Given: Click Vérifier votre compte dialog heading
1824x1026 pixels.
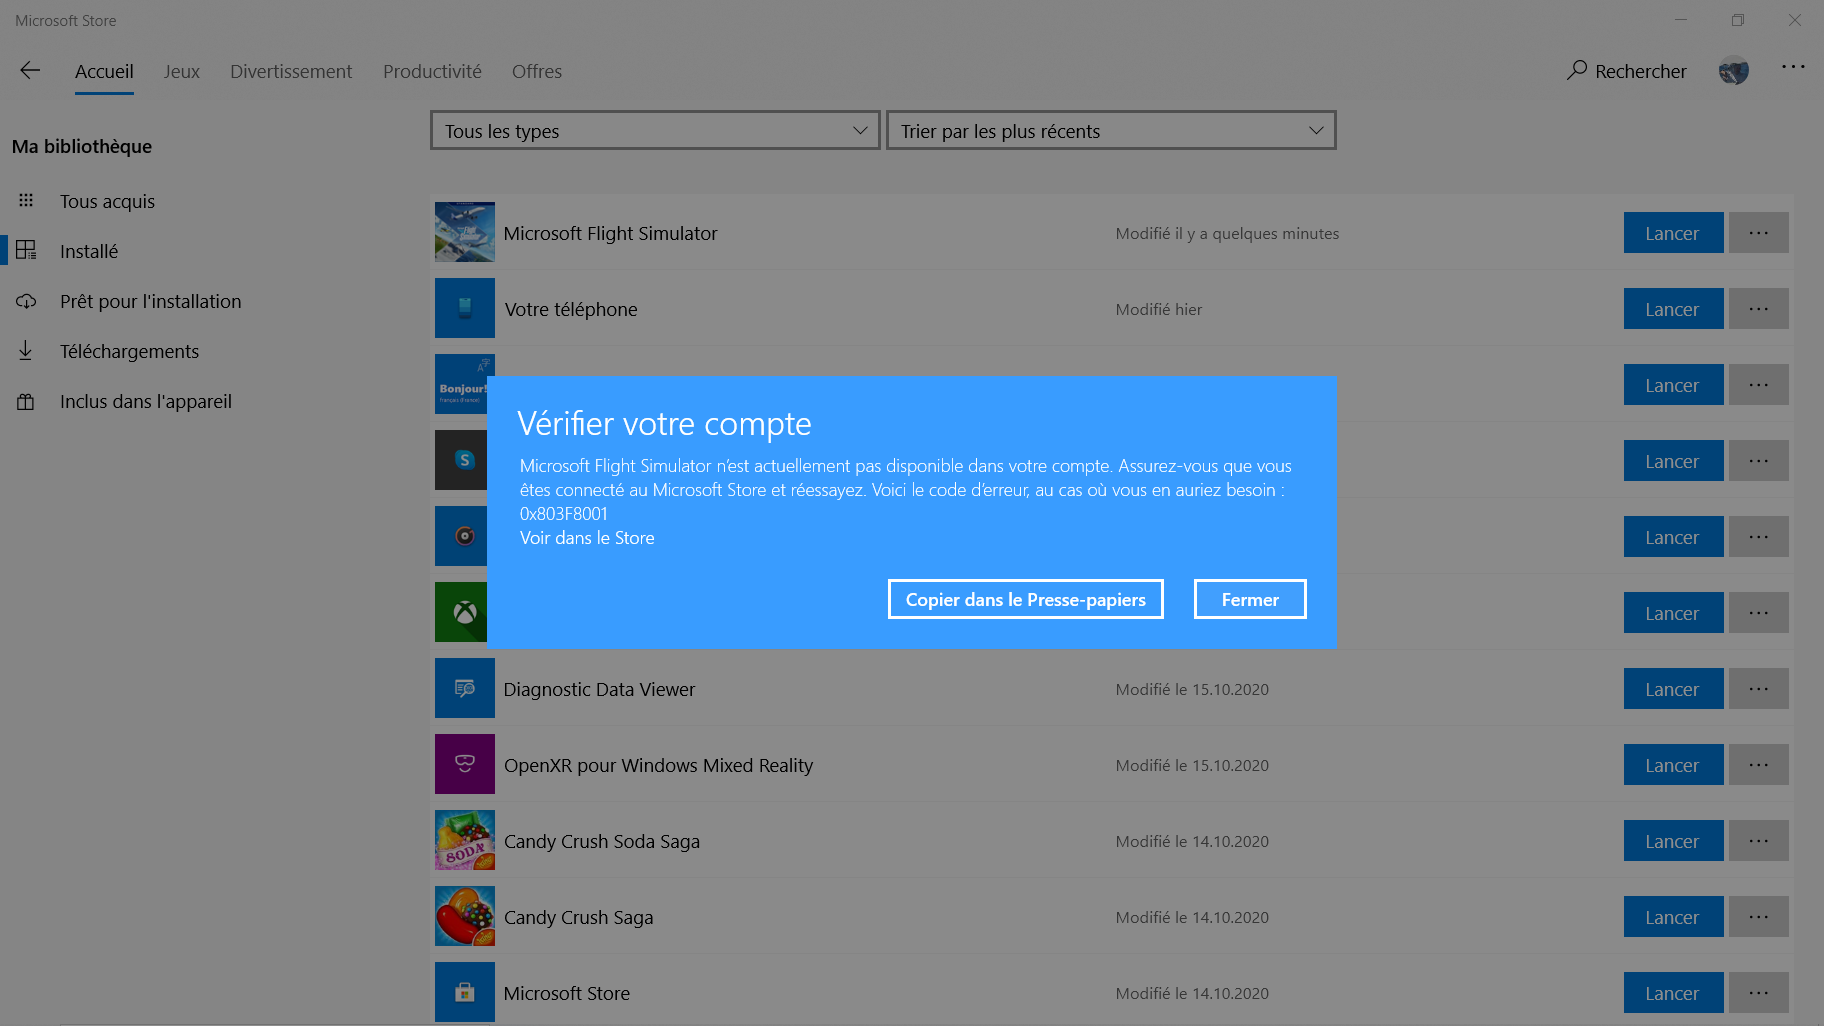Looking at the screenshot, I should point(664,424).
